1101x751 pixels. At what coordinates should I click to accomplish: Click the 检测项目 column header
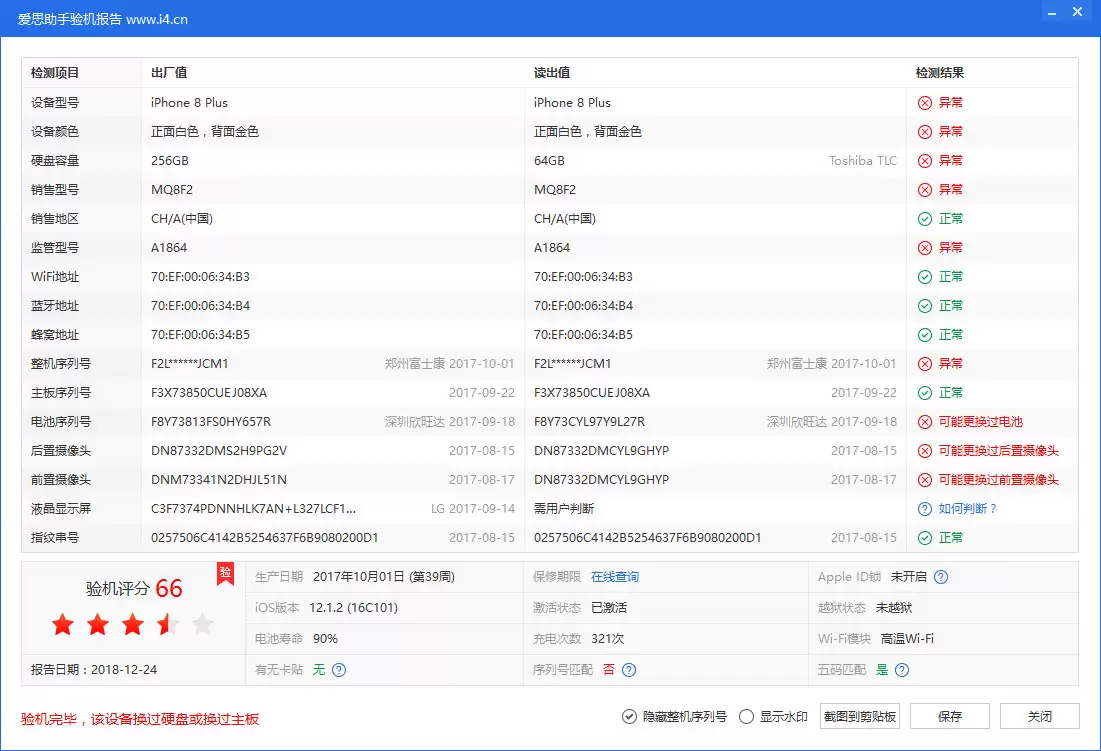click(55, 73)
